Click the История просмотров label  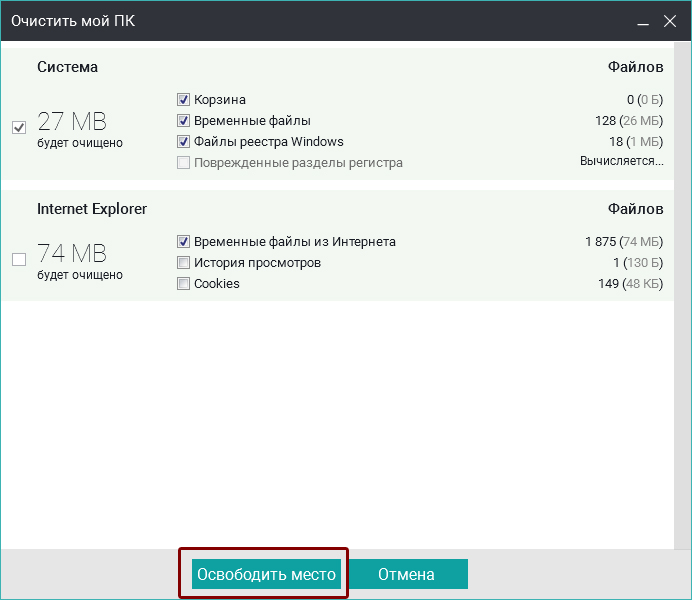[x=257, y=263]
